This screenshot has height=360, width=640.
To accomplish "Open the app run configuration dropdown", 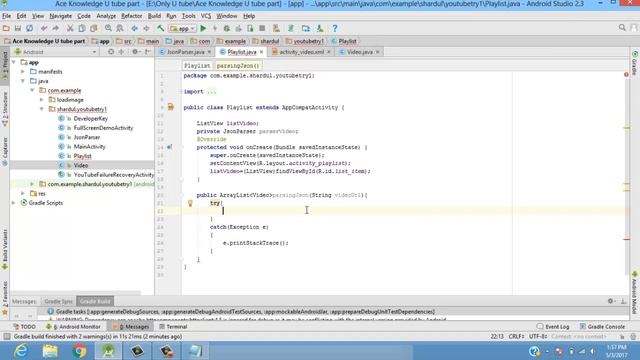I will [x=183, y=29].
